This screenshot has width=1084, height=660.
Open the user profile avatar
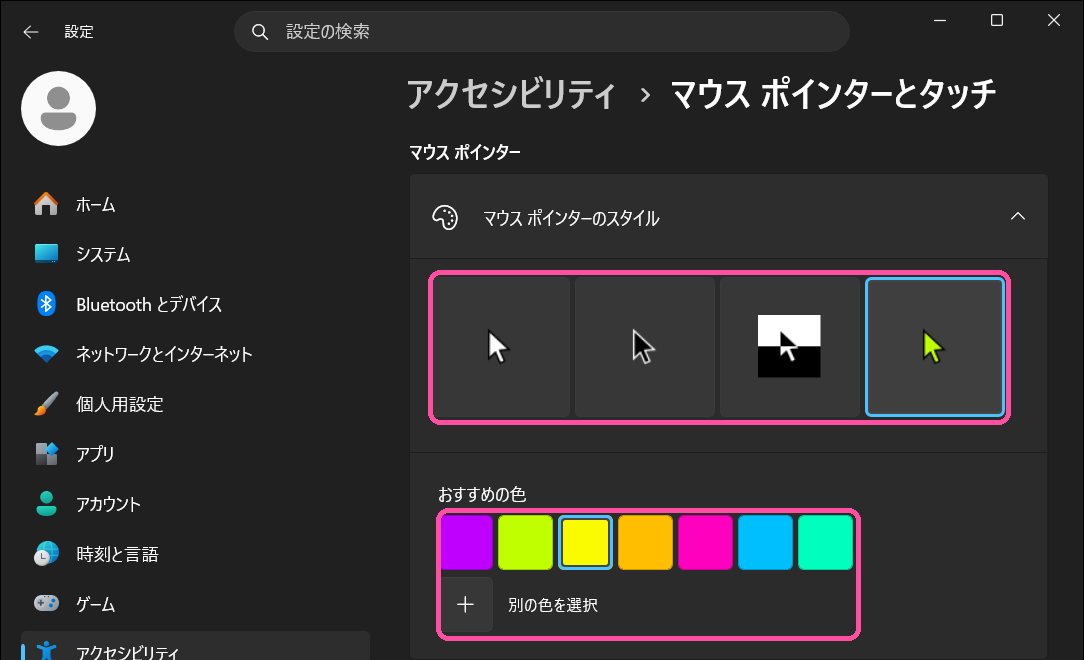click(x=59, y=109)
